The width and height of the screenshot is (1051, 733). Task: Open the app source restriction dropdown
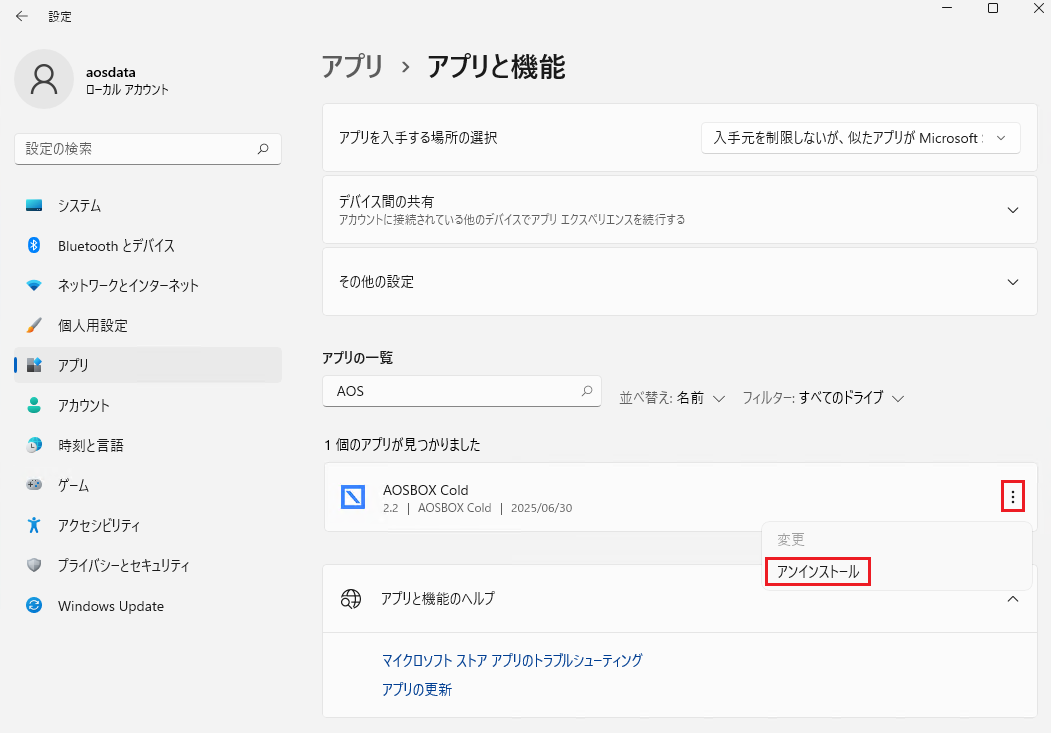860,138
